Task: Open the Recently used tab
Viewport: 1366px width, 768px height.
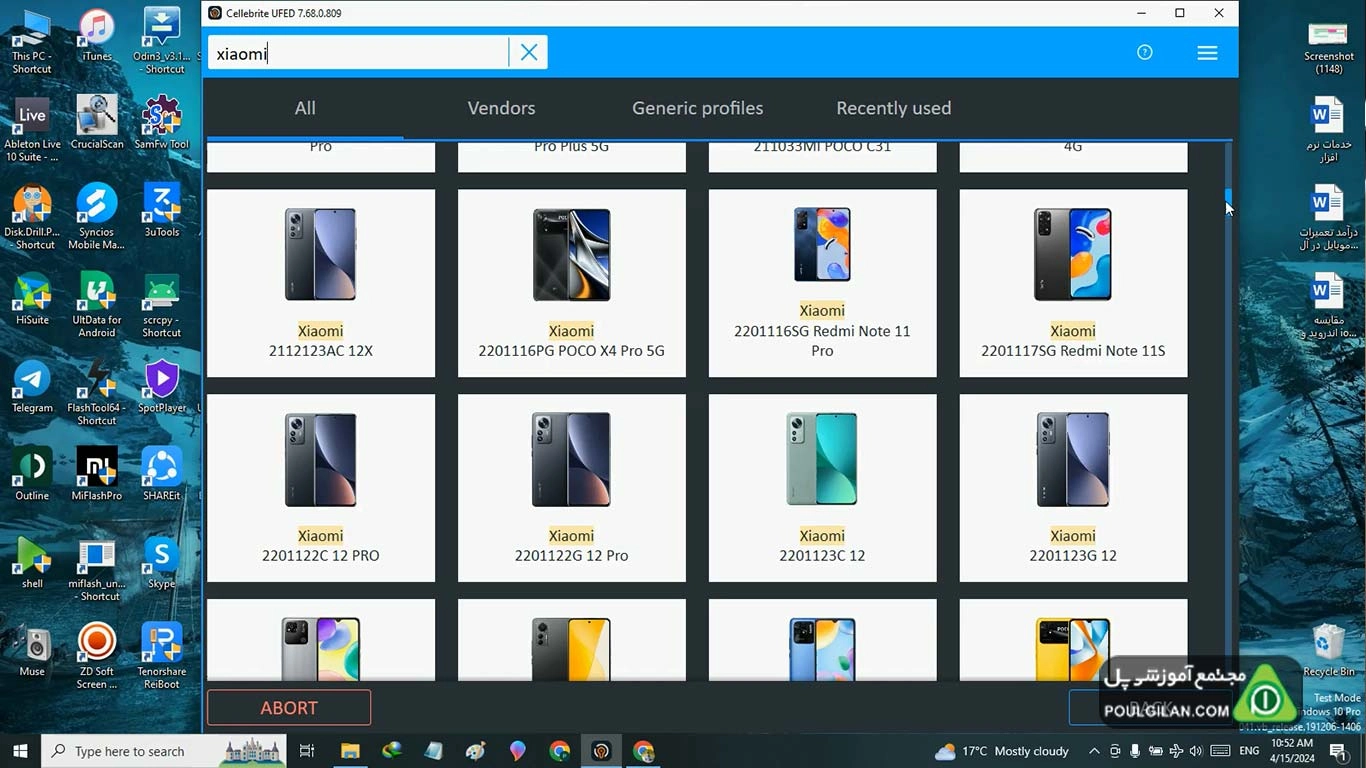Action: (893, 108)
